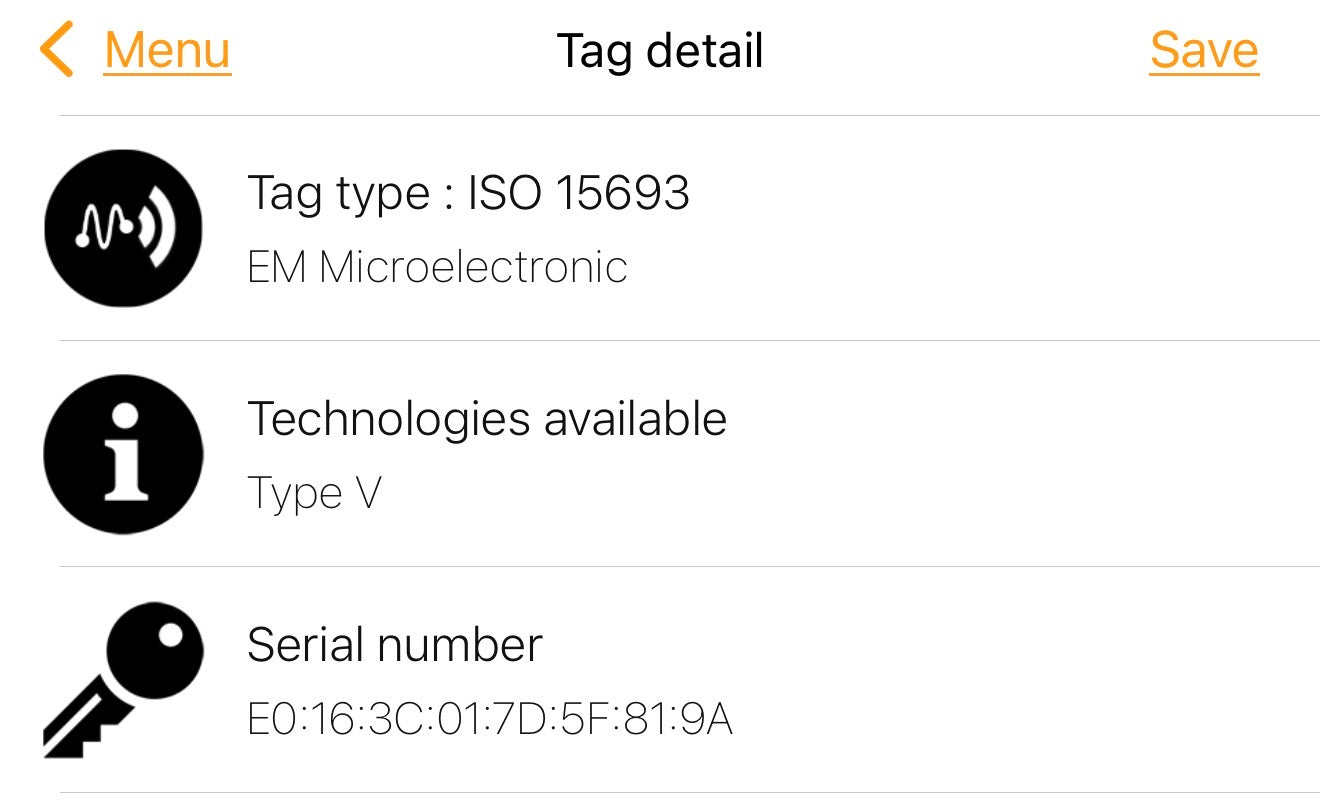Select the number 15693 in tag type
The height and width of the screenshot is (805, 1320).
click(622, 192)
